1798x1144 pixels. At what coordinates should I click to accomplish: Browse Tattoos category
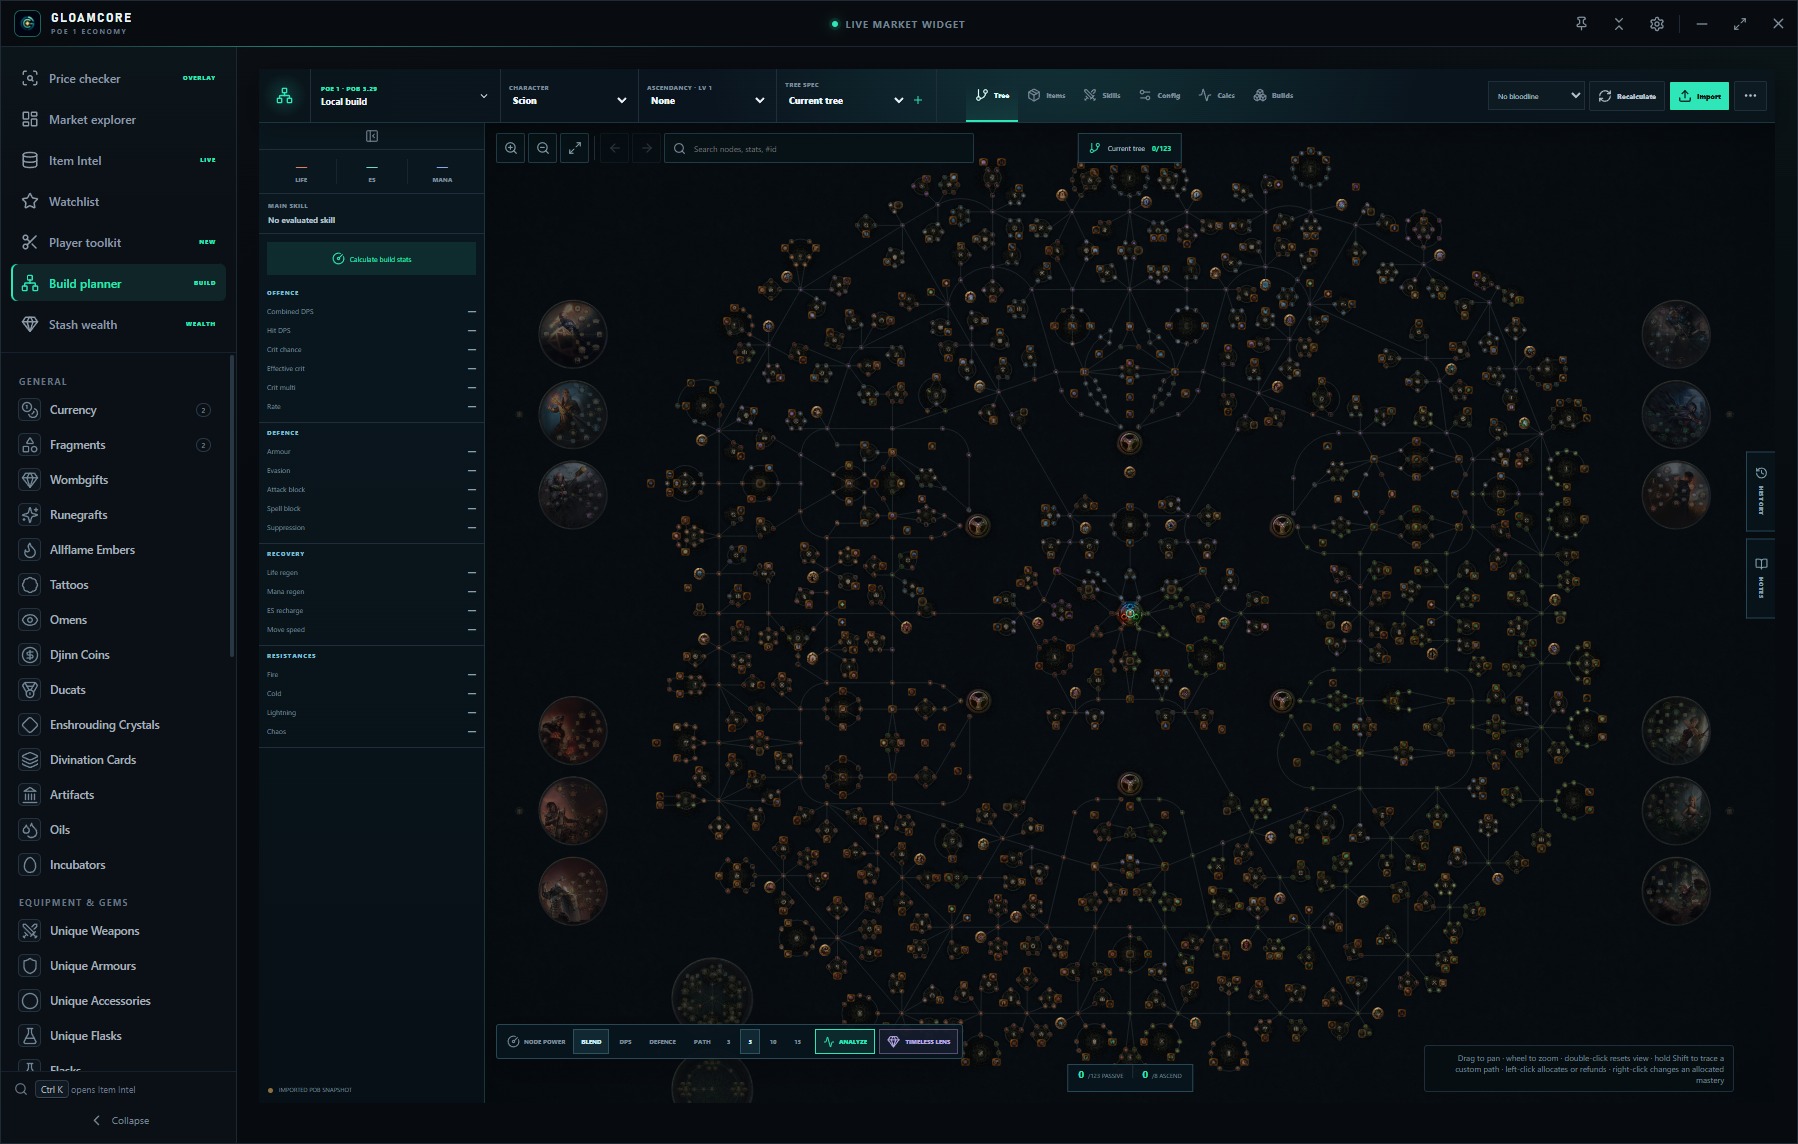116,585
